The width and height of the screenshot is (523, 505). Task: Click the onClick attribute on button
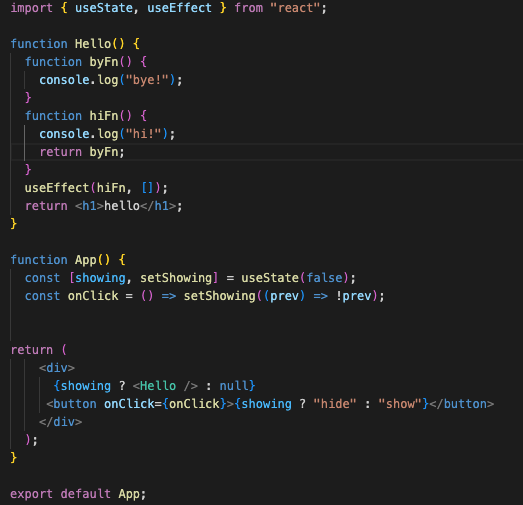pos(129,404)
